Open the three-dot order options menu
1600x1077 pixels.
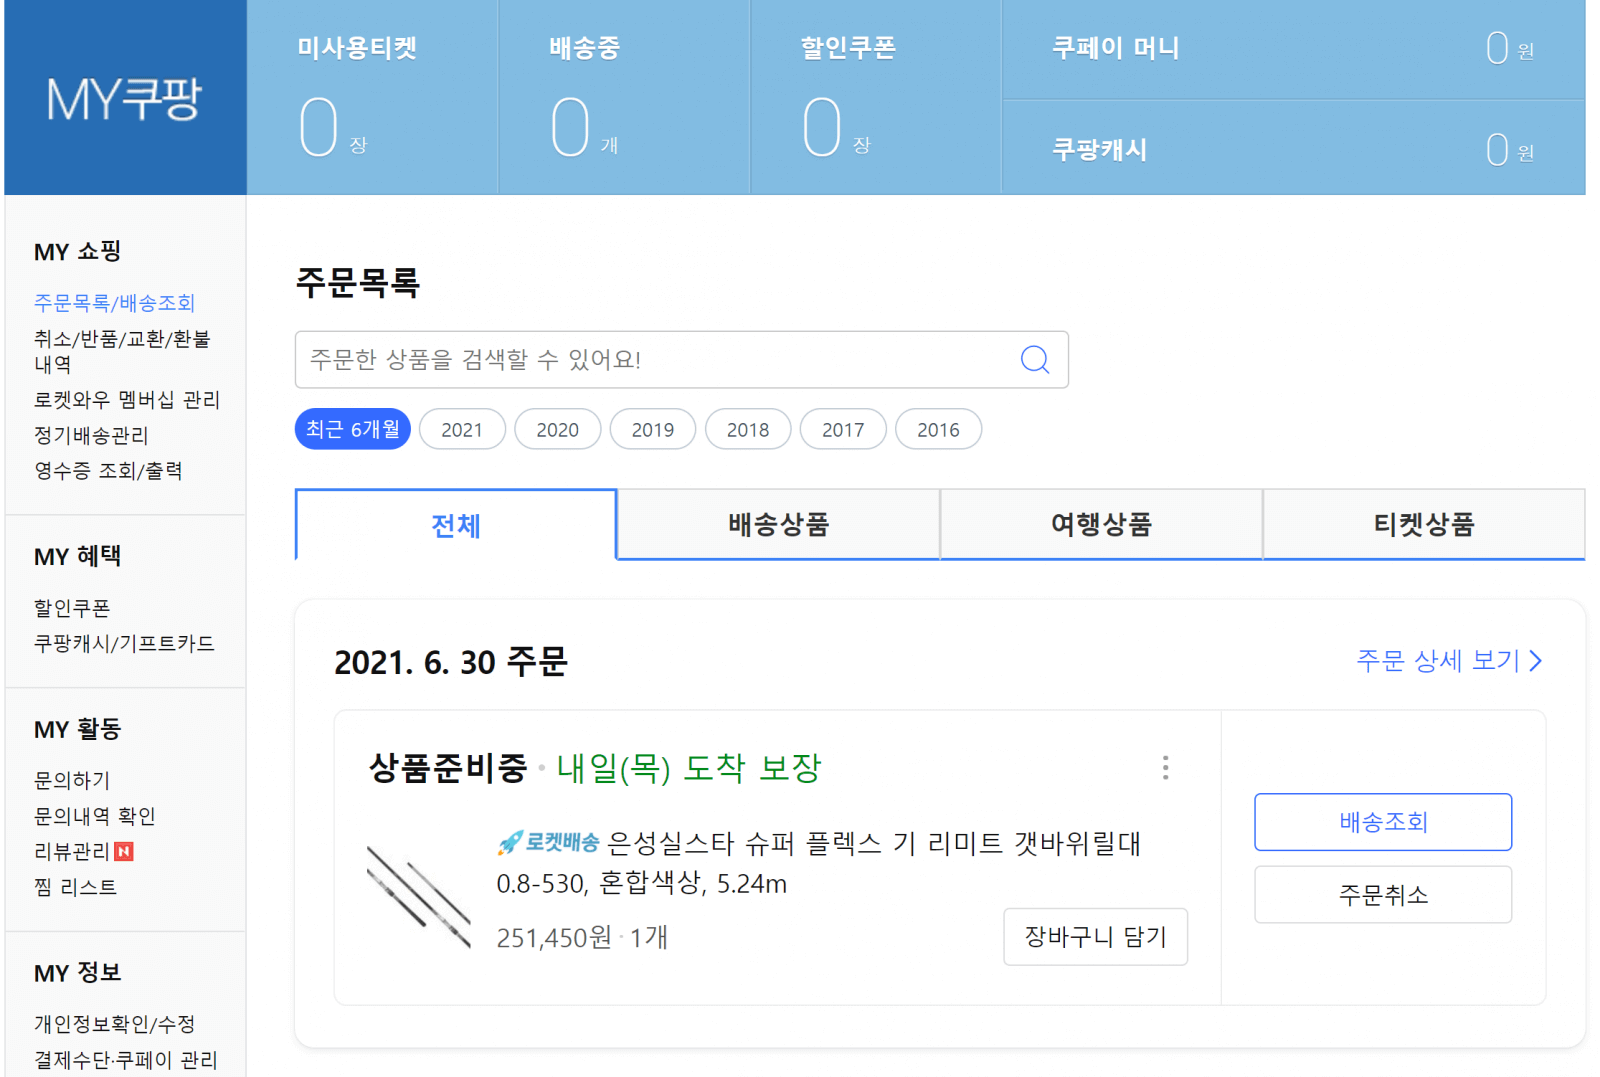pos(1165,768)
